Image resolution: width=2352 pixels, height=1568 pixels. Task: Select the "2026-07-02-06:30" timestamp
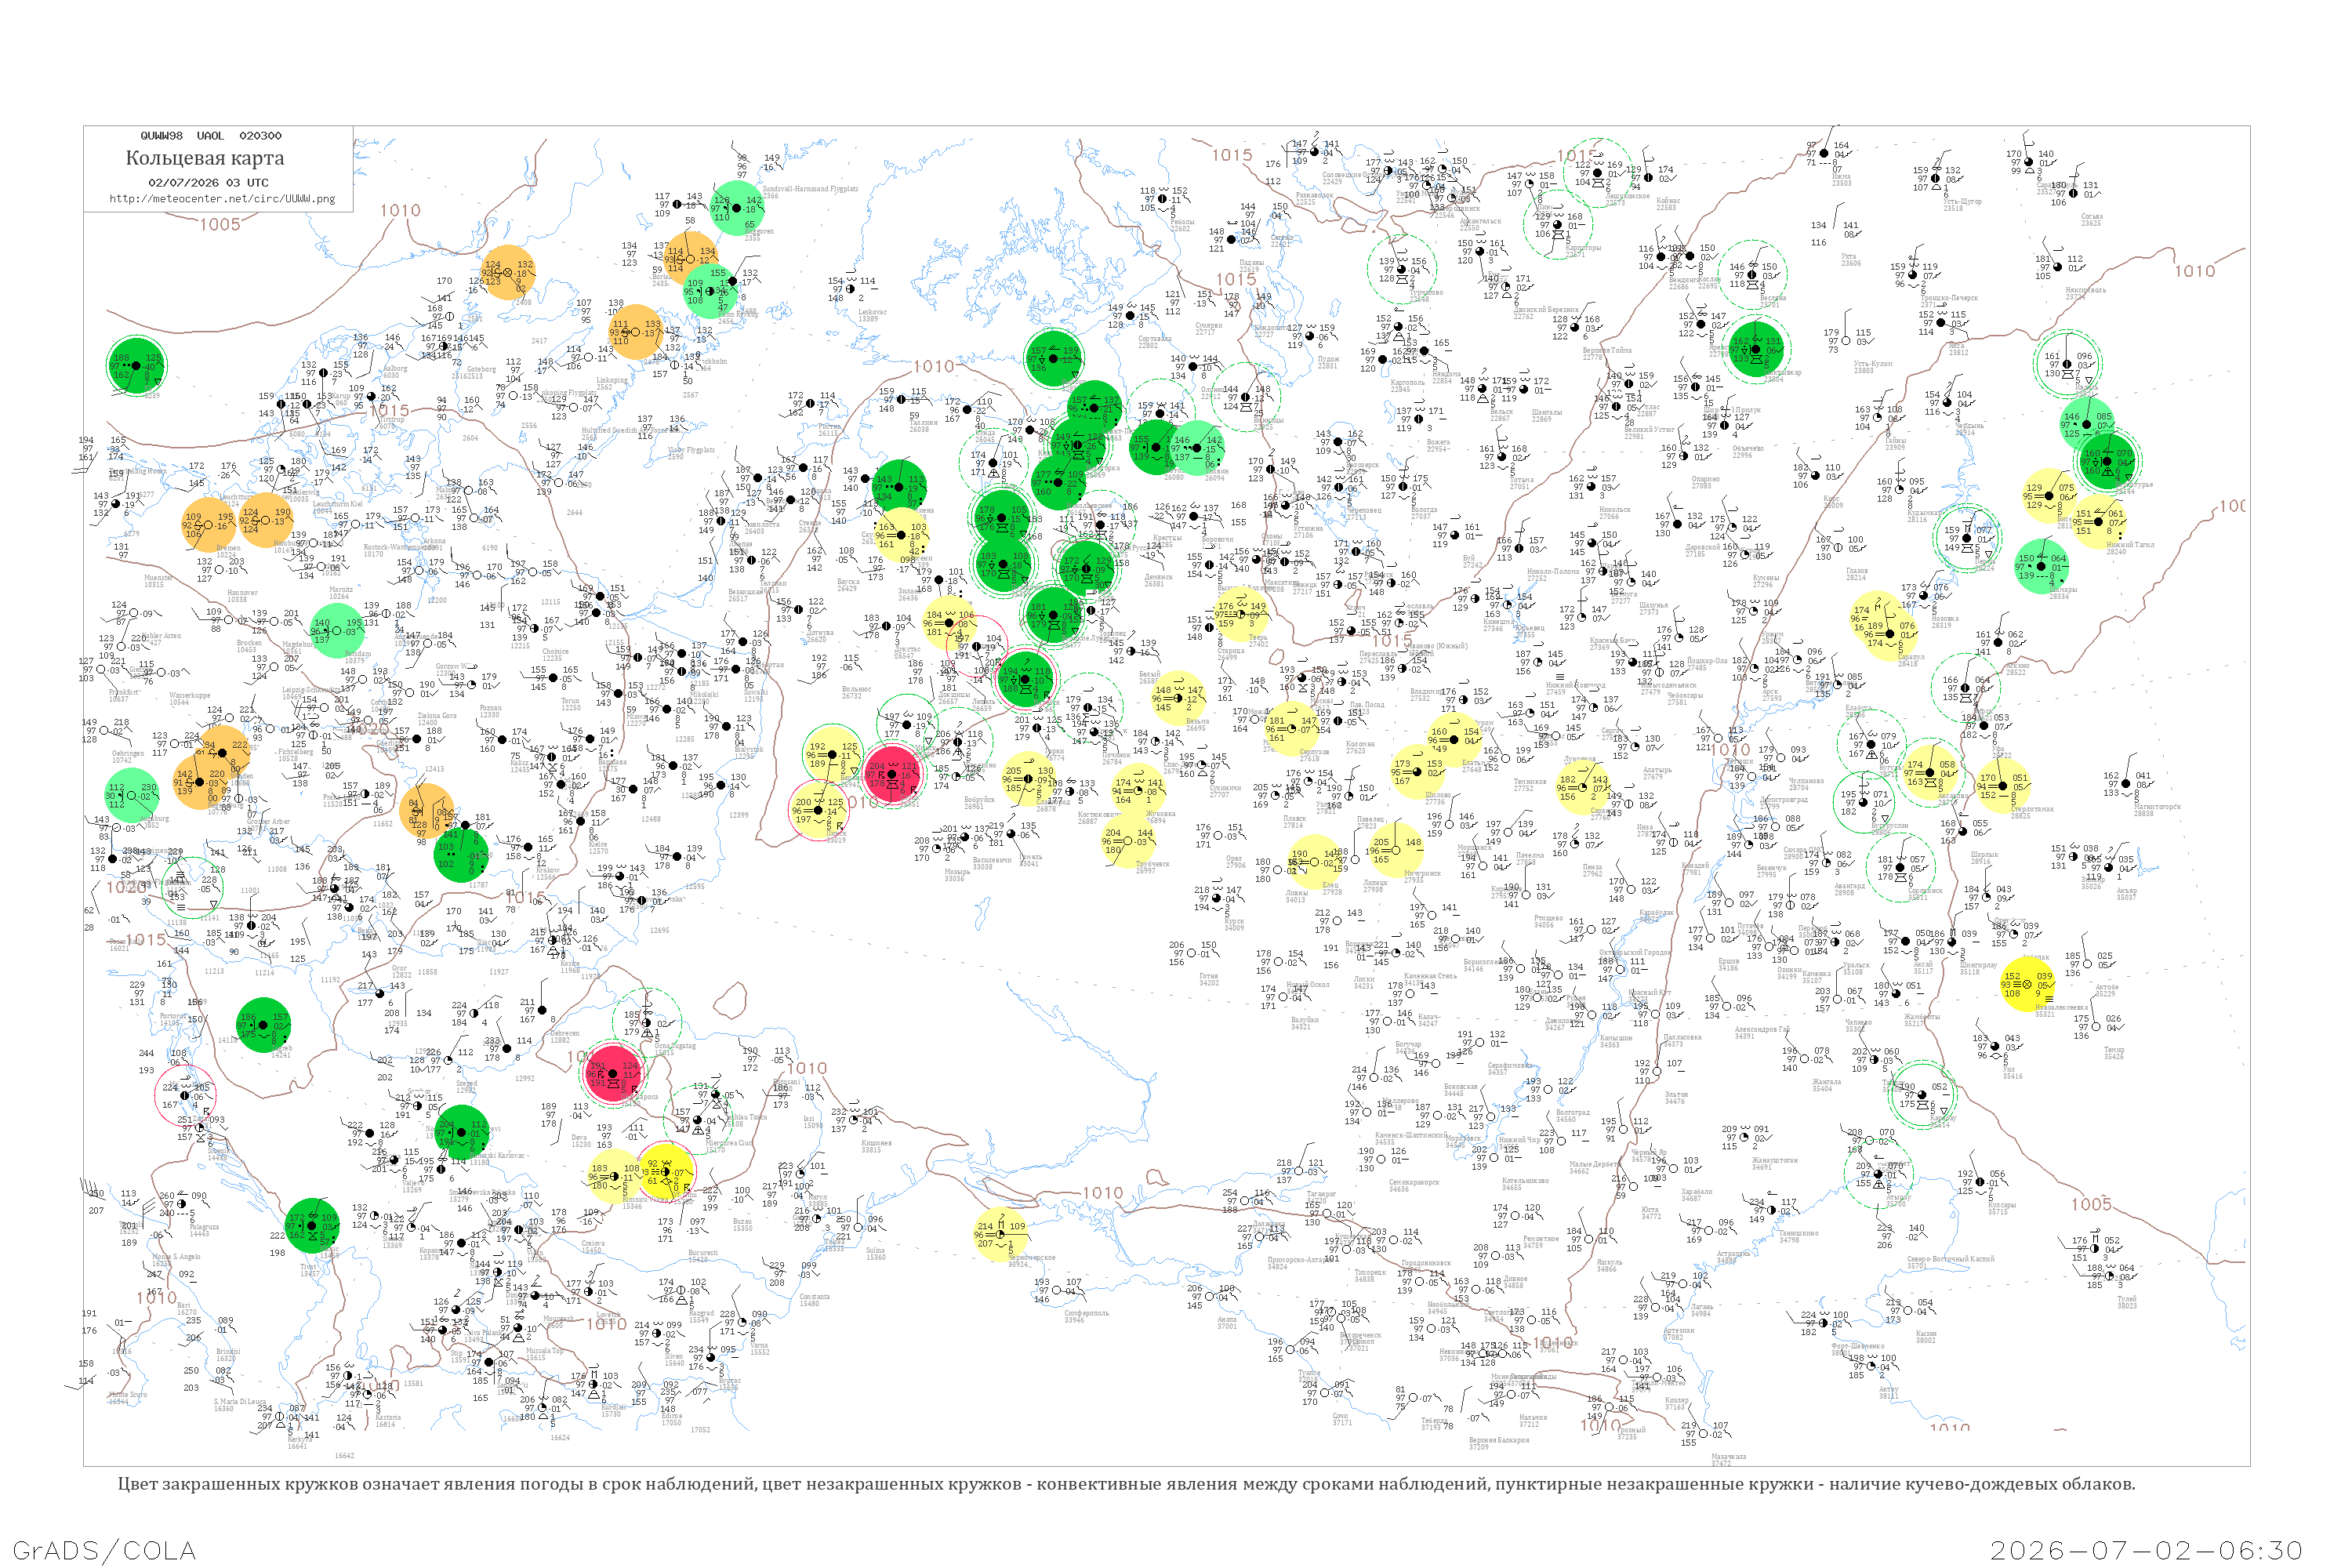click(2147, 1550)
